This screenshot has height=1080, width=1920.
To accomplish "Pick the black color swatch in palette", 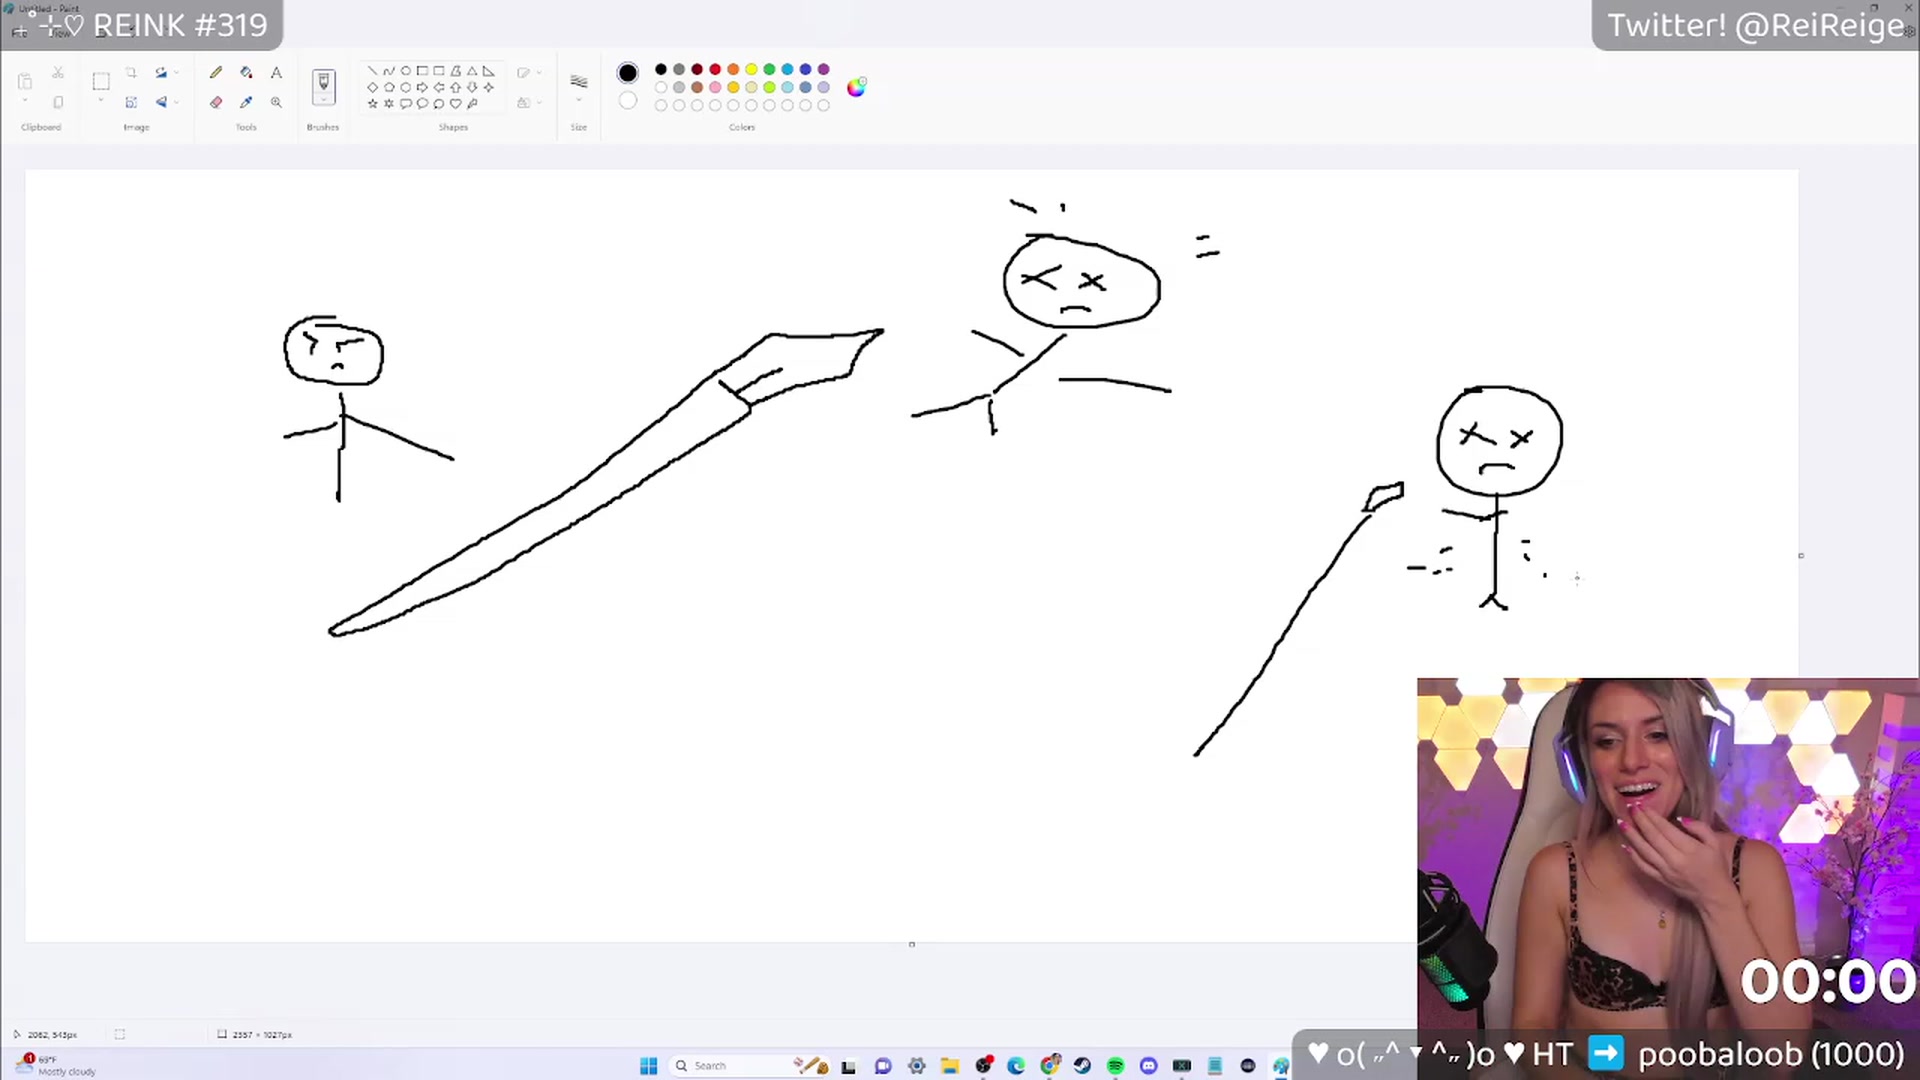I will point(660,69).
